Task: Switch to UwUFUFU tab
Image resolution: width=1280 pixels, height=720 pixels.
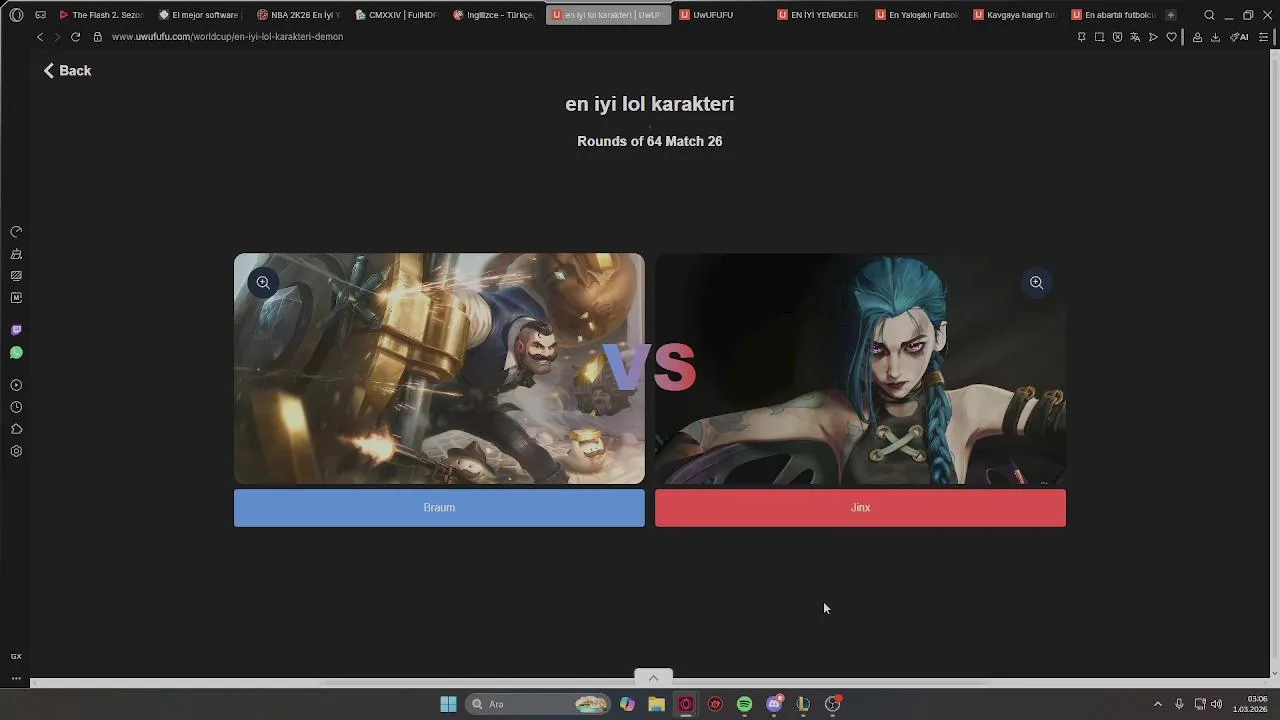Action: click(x=719, y=15)
